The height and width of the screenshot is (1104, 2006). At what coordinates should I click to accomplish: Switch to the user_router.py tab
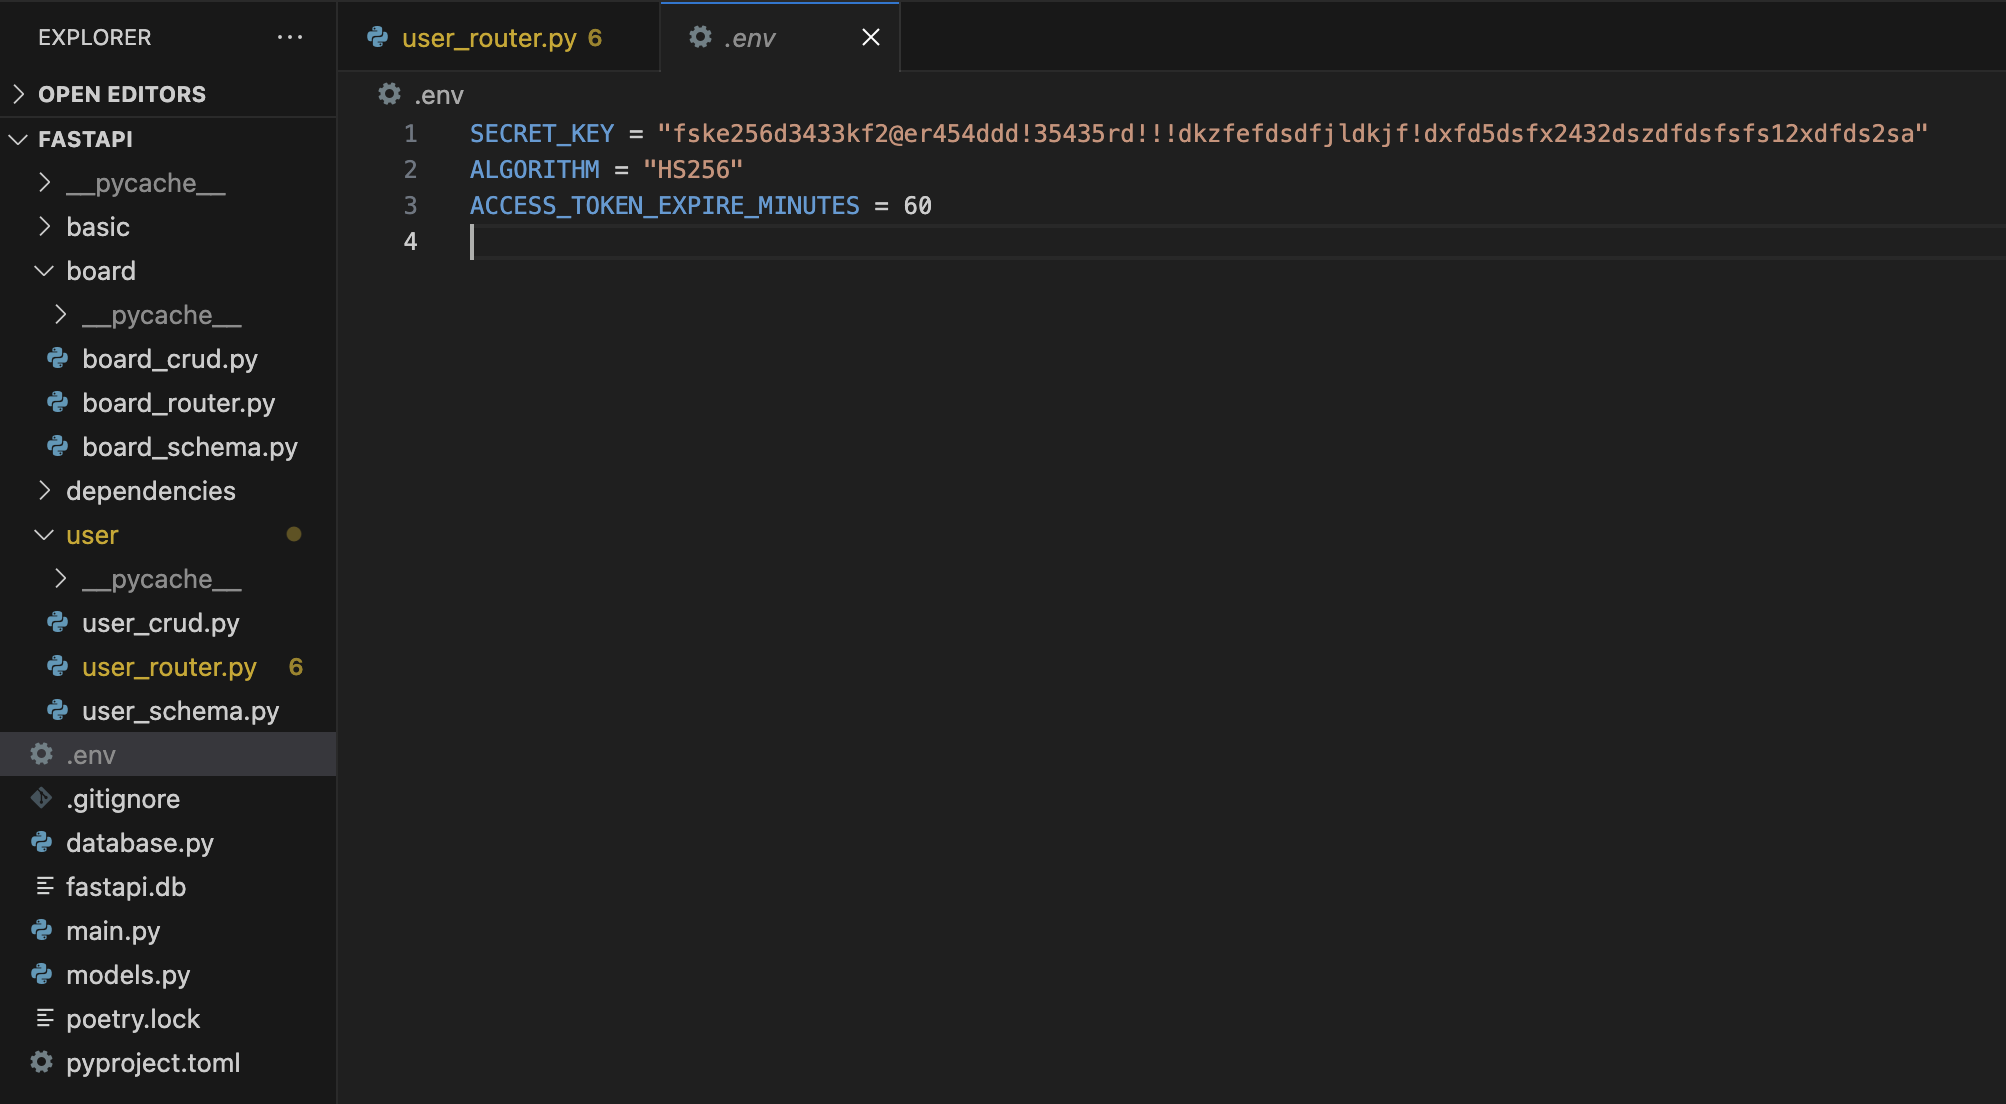(x=489, y=38)
